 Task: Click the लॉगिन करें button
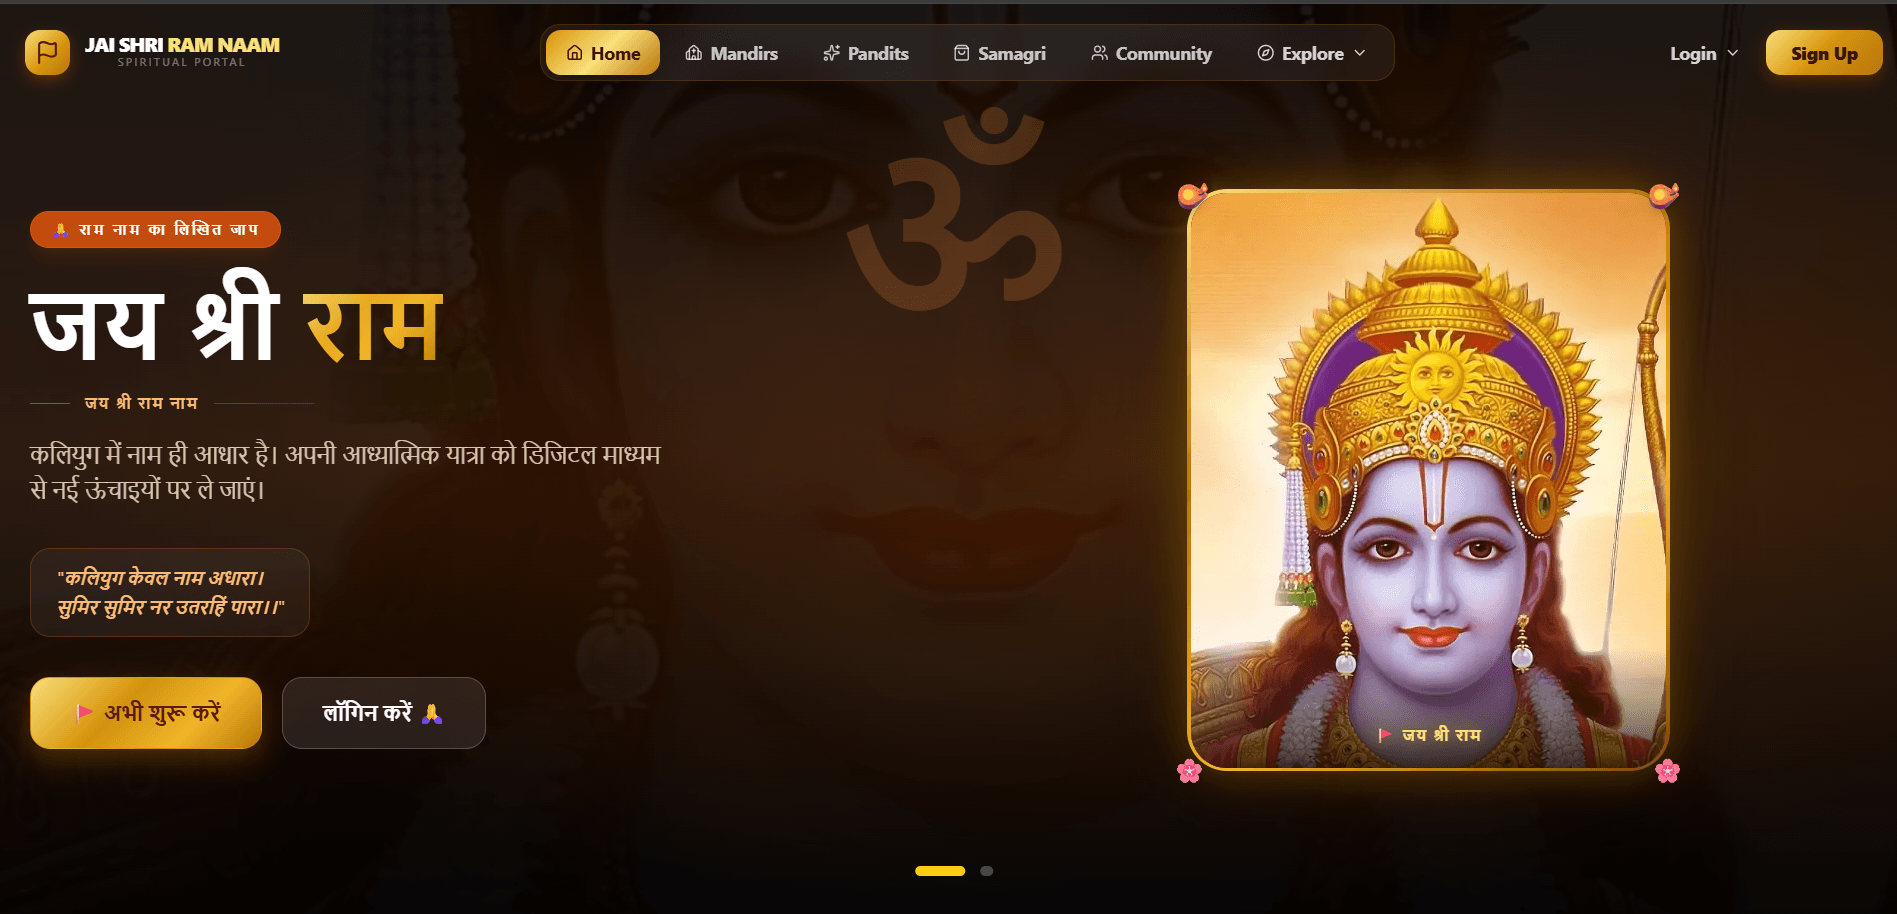tap(384, 713)
